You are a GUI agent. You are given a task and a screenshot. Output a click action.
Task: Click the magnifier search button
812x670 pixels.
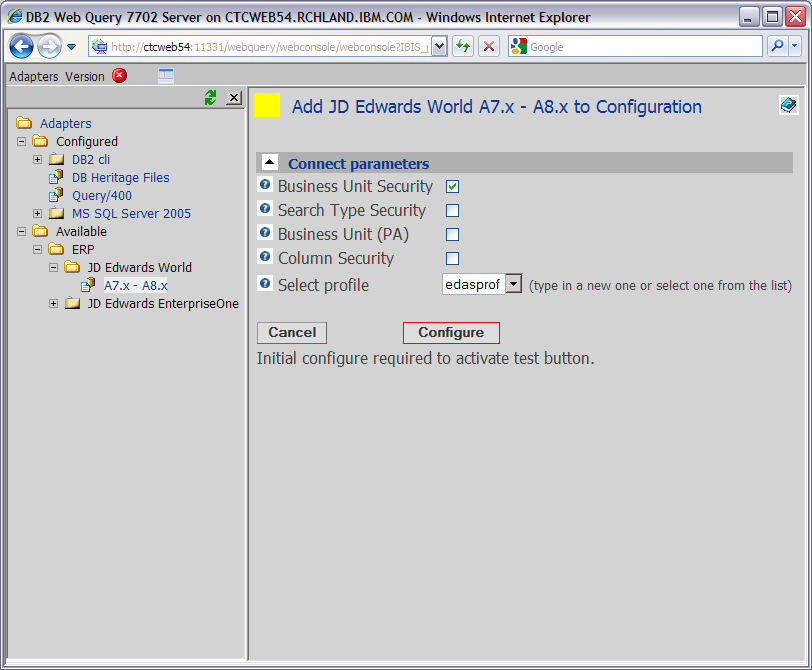(x=777, y=47)
